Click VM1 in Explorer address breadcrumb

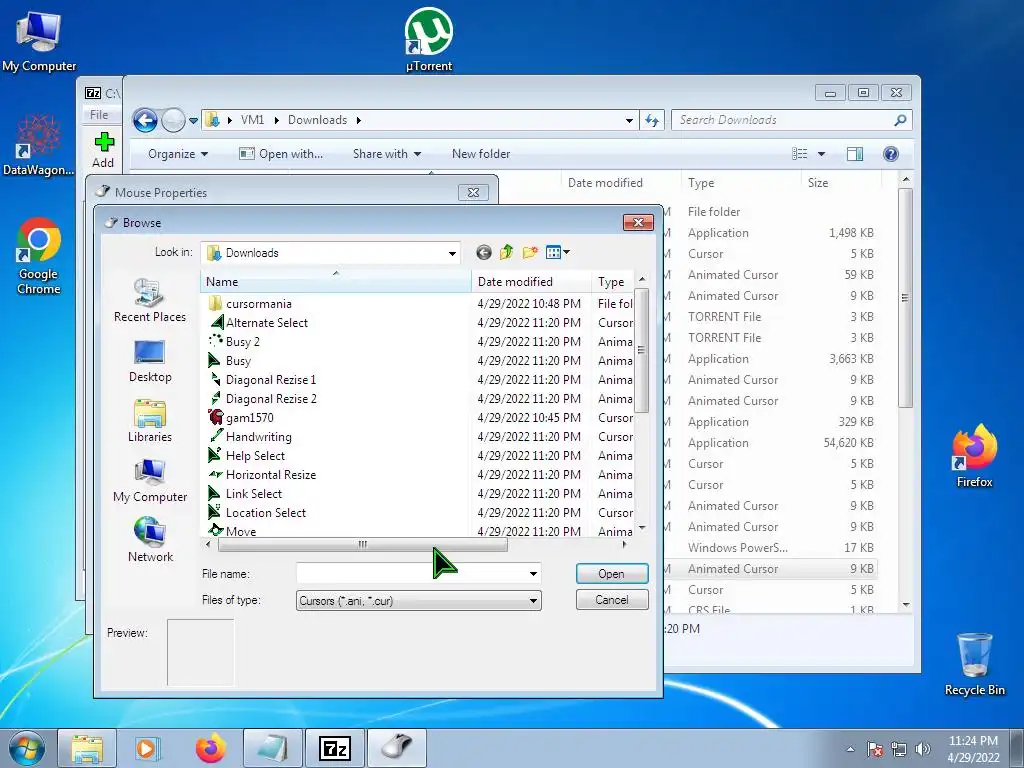coord(252,120)
